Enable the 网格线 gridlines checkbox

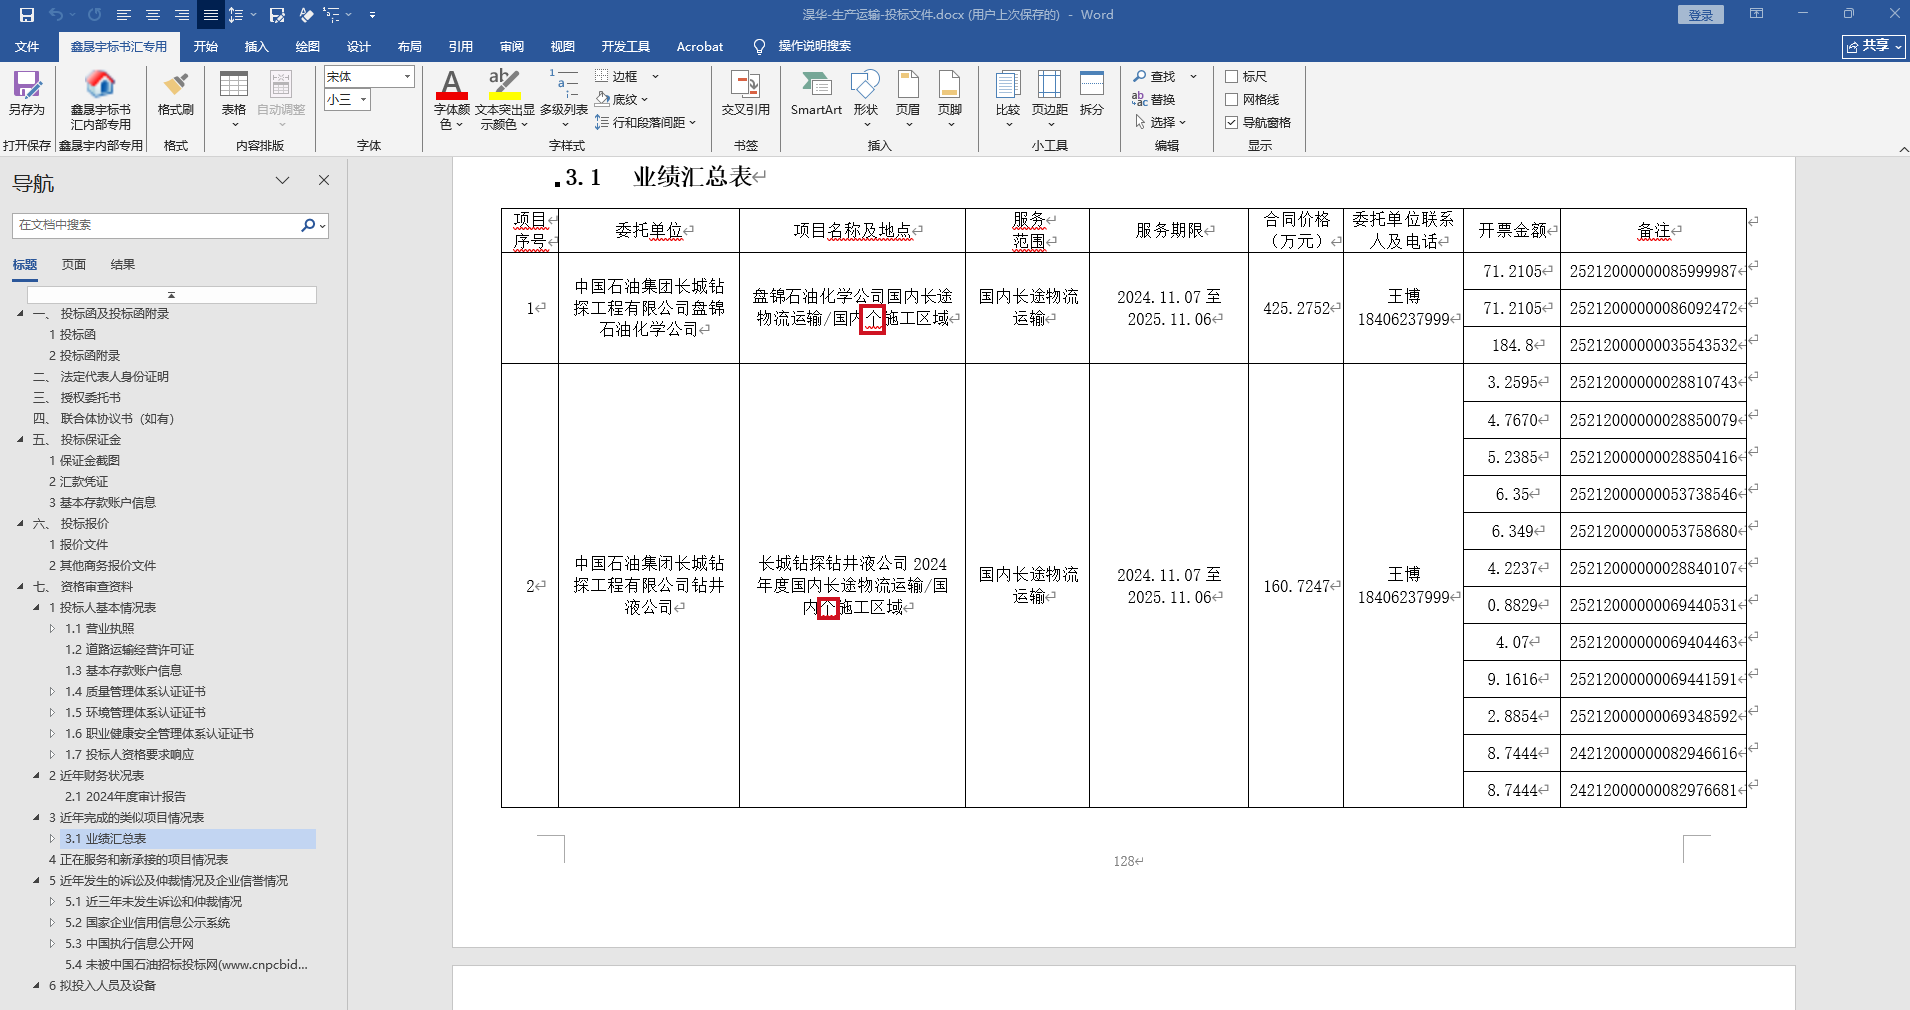click(1232, 99)
